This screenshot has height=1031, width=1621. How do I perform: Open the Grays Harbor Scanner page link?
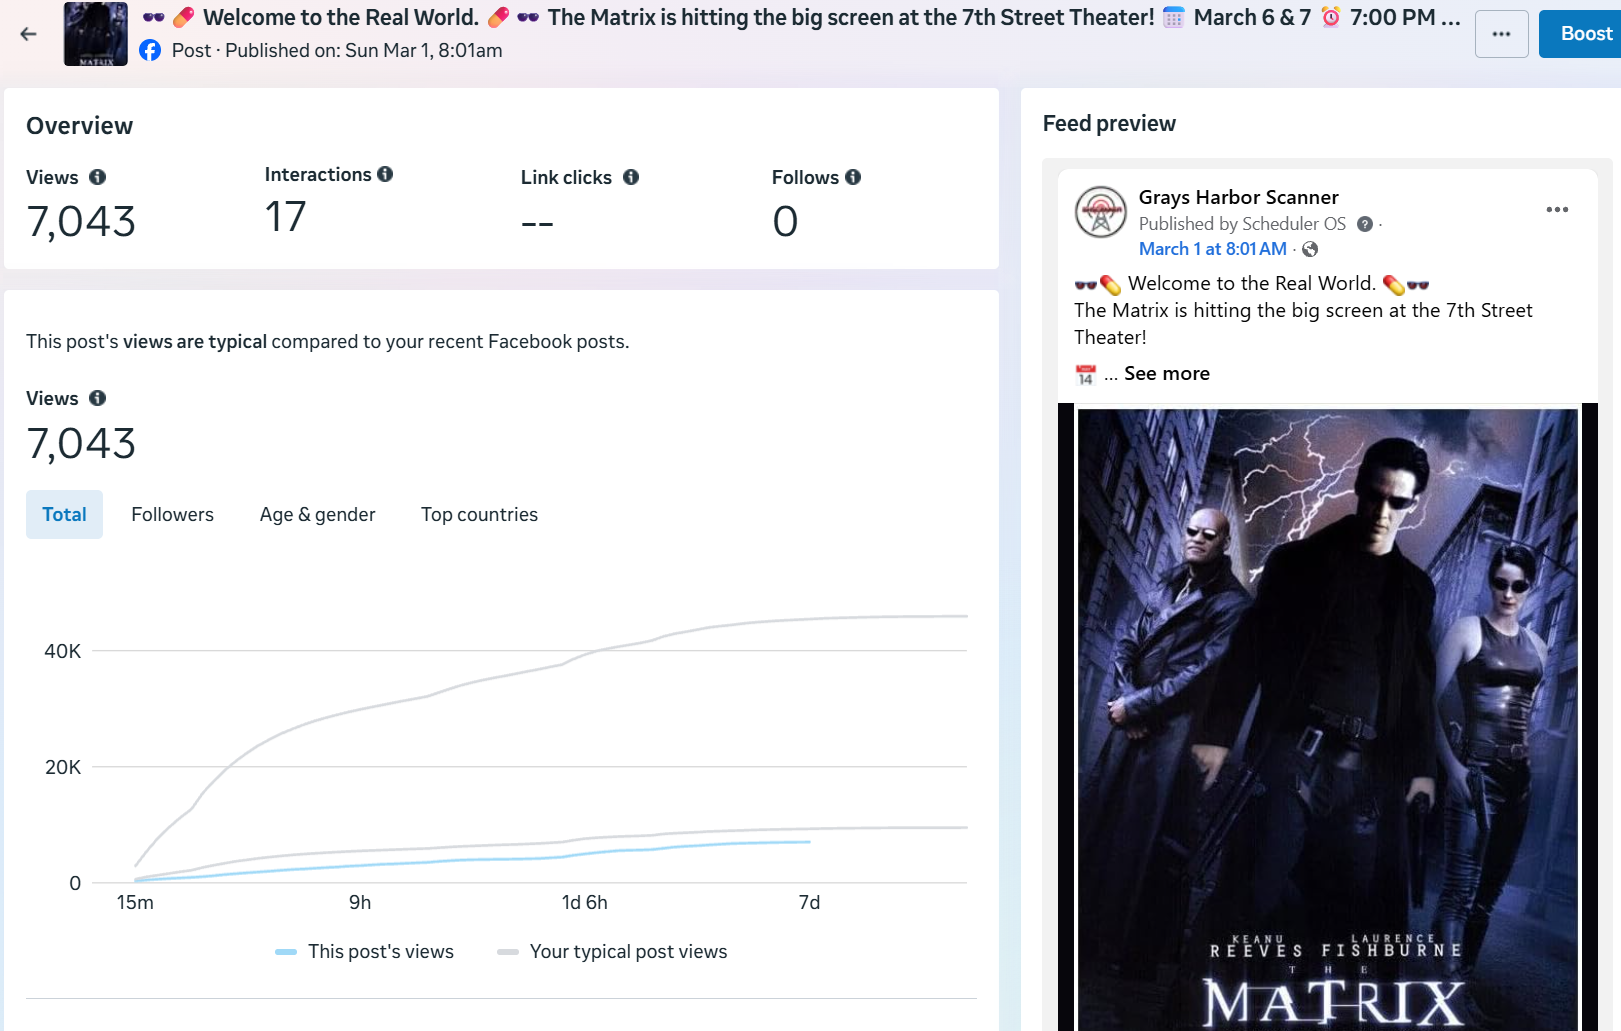(x=1238, y=197)
